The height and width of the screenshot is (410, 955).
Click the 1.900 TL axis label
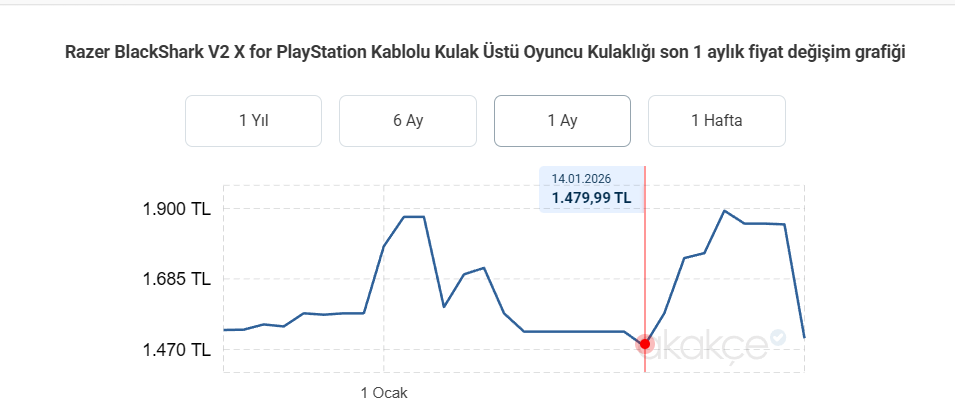point(178,210)
